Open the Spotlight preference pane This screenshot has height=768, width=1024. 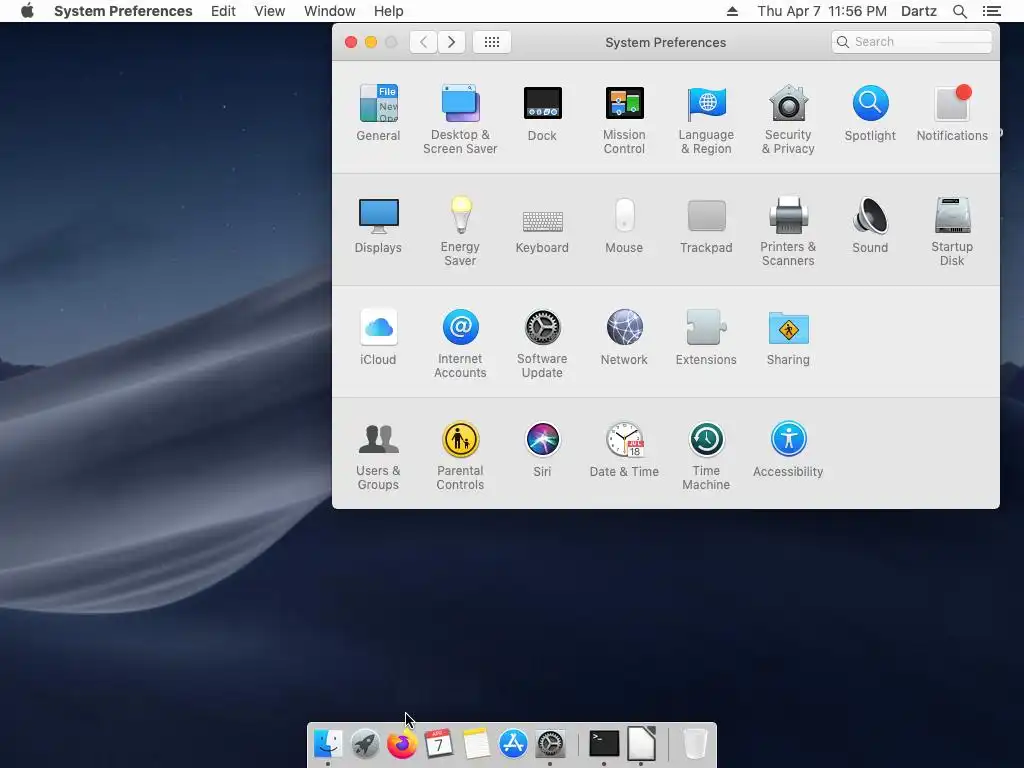point(870,113)
